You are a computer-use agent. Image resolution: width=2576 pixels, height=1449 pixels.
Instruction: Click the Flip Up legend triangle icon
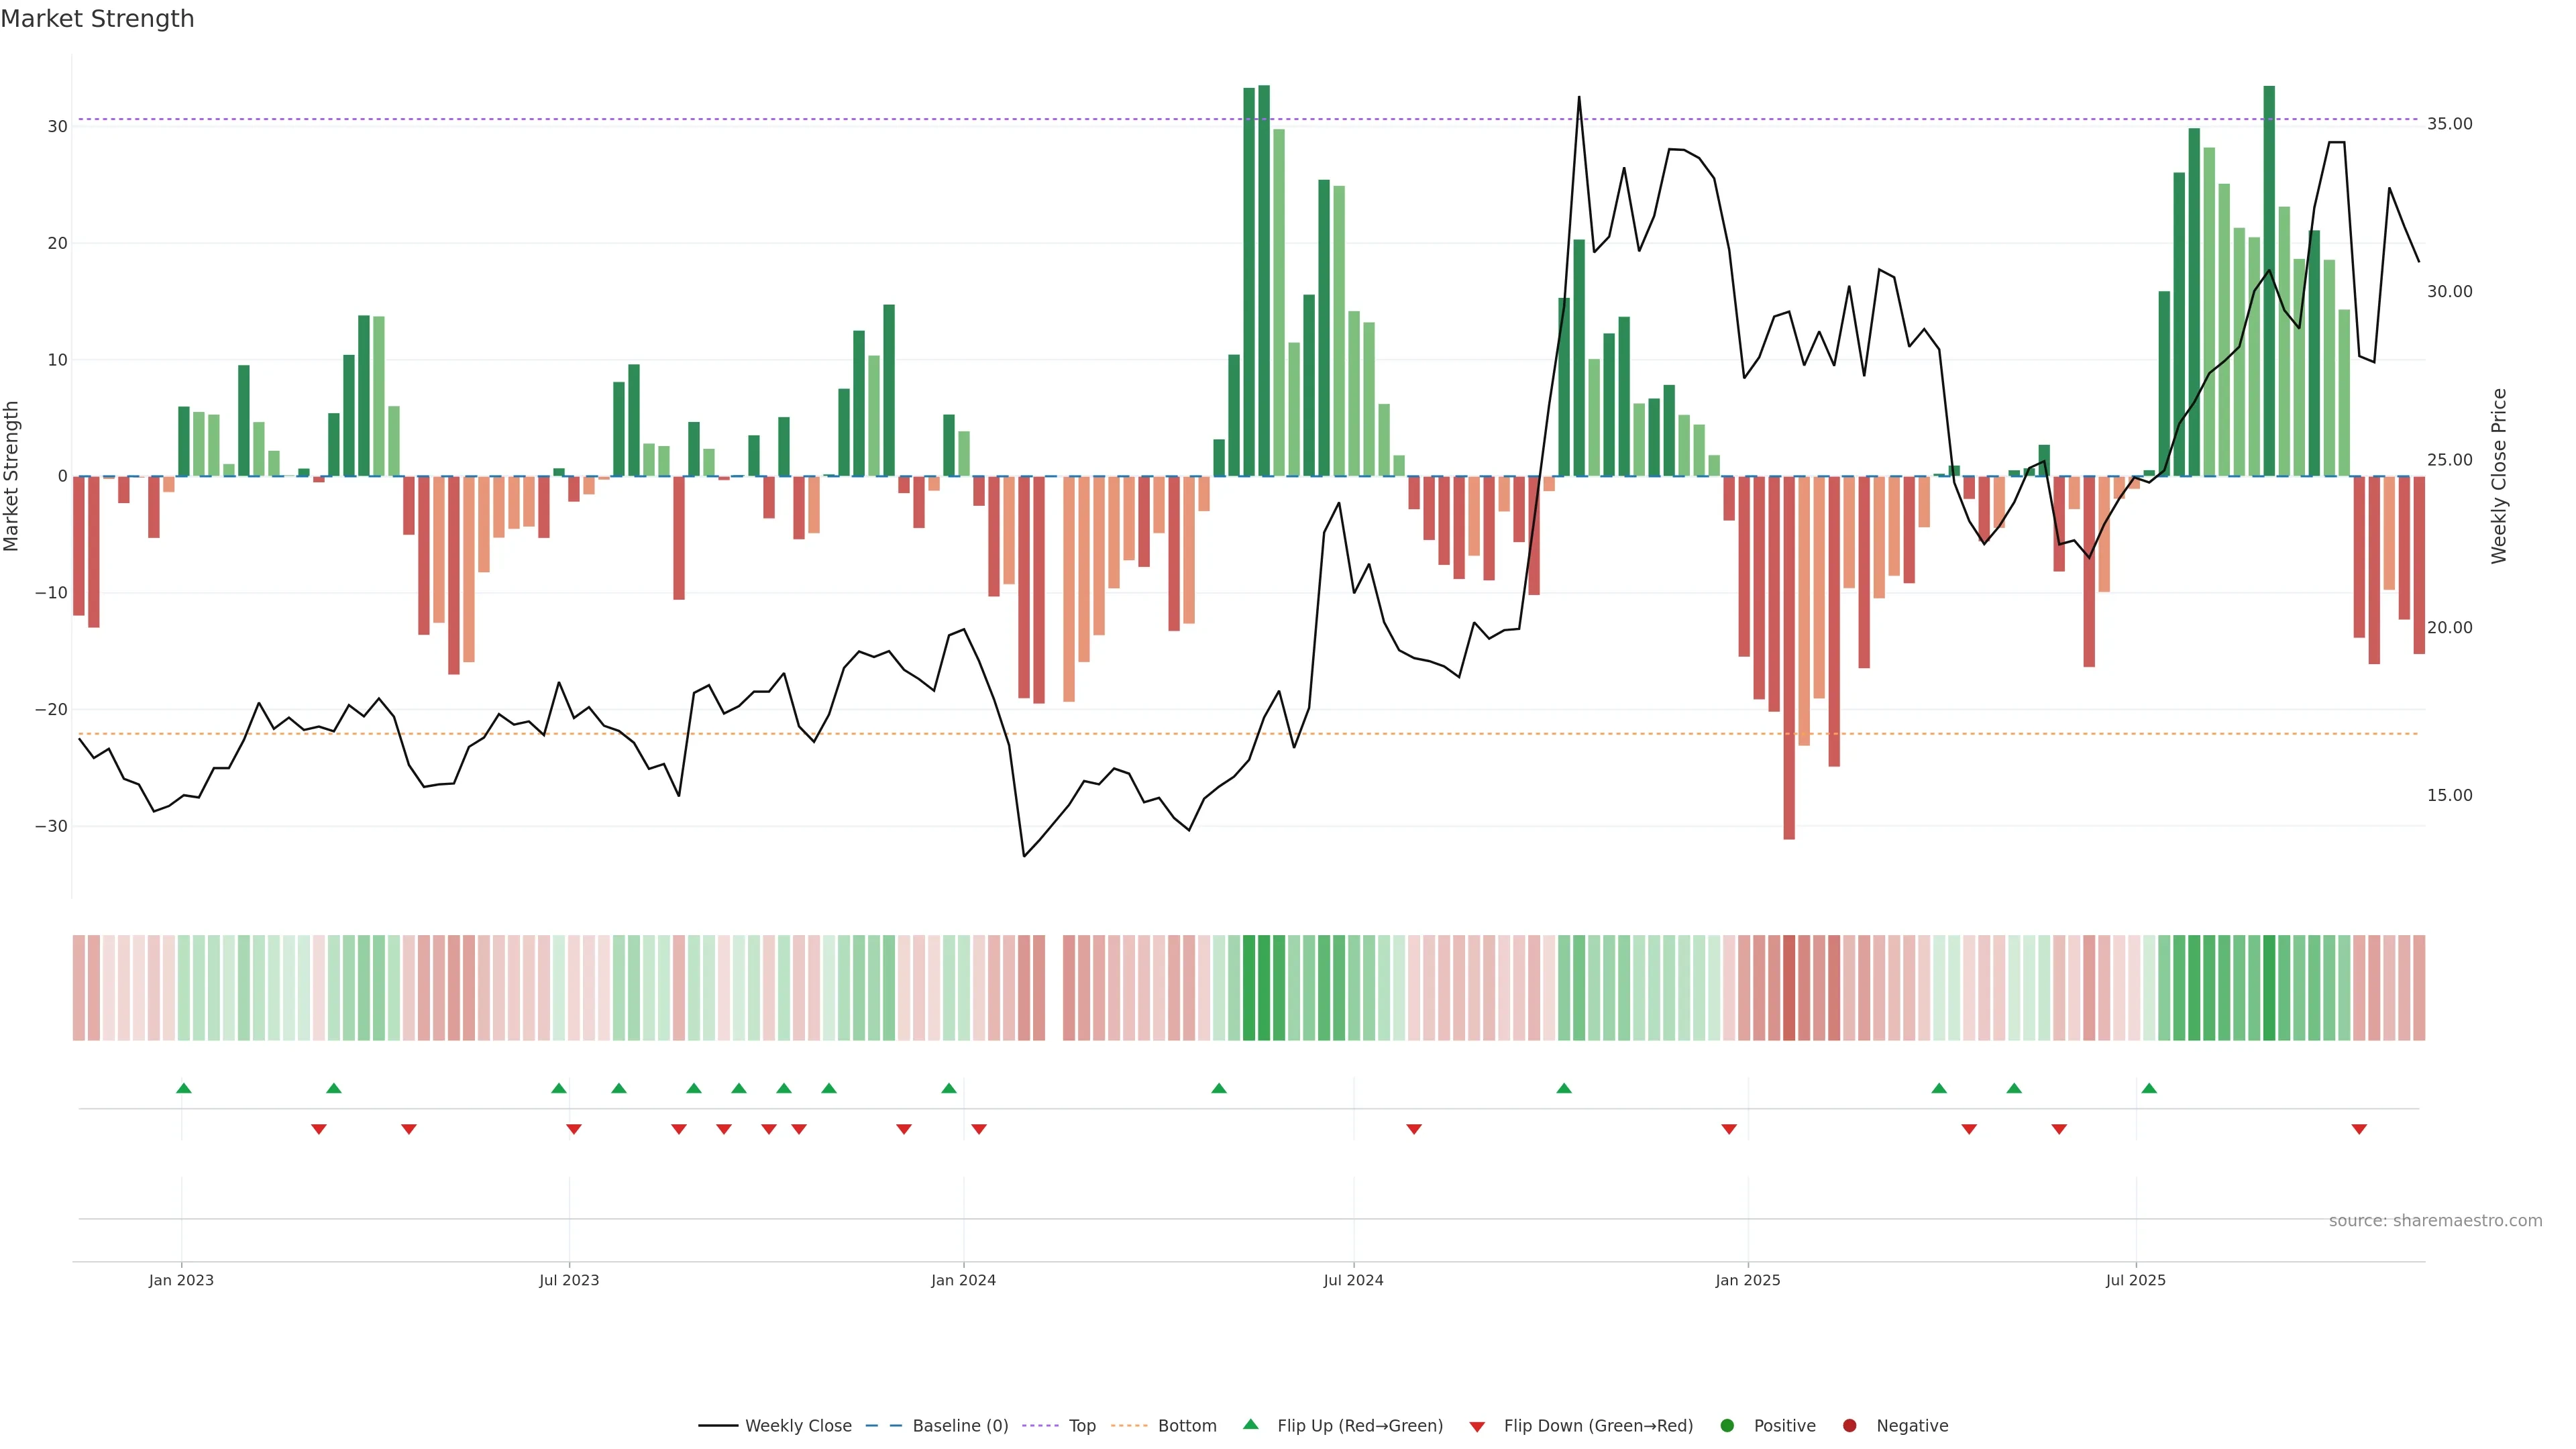click(1250, 1424)
